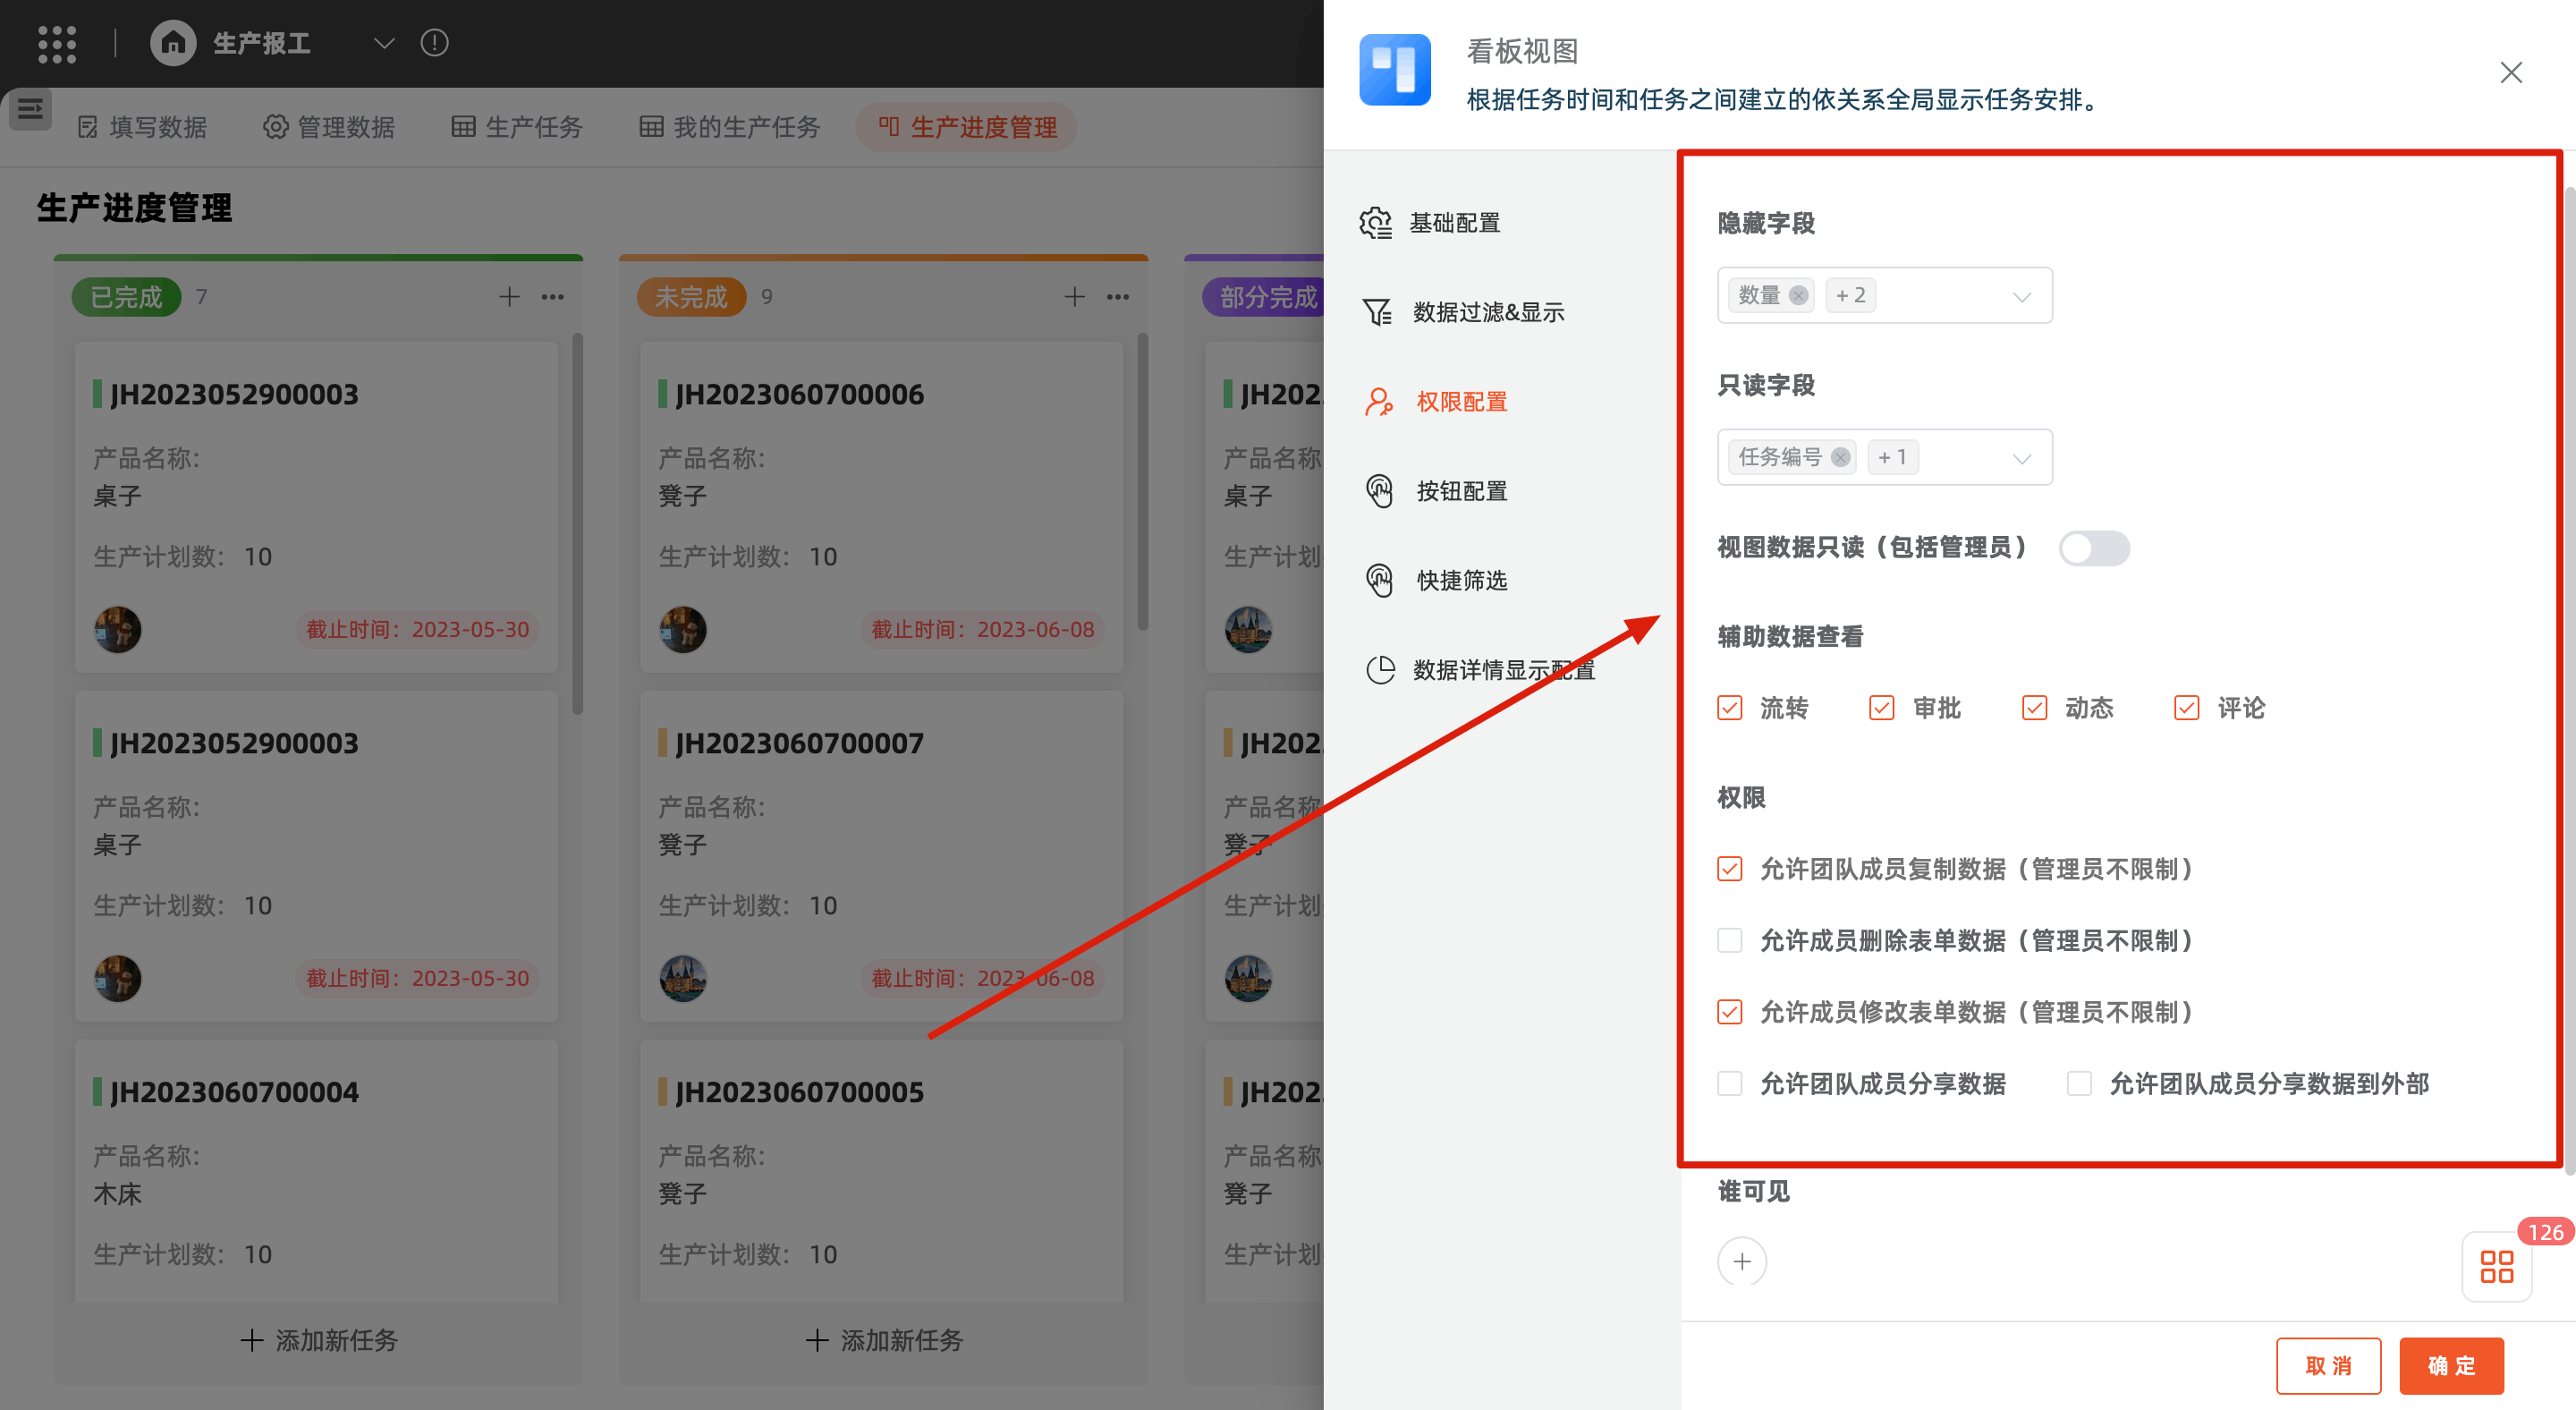The width and height of the screenshot is (2576, 1410).
Task: Click the home icon next to 生产报工
Action: 173,43
